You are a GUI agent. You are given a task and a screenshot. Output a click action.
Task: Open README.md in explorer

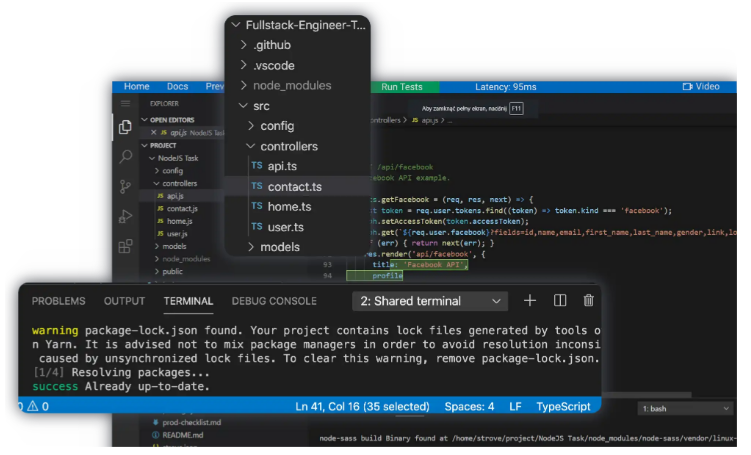[182, 435]
